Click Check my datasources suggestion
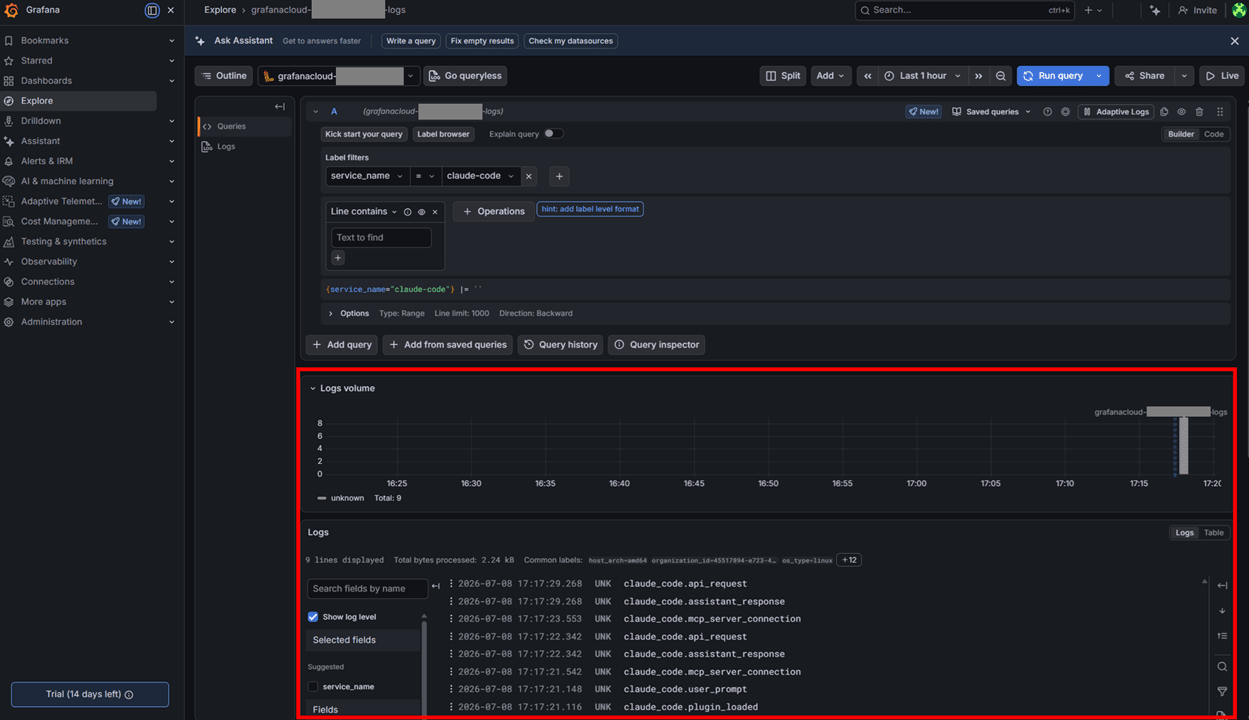1249x720 pixels. coord(570,41)
